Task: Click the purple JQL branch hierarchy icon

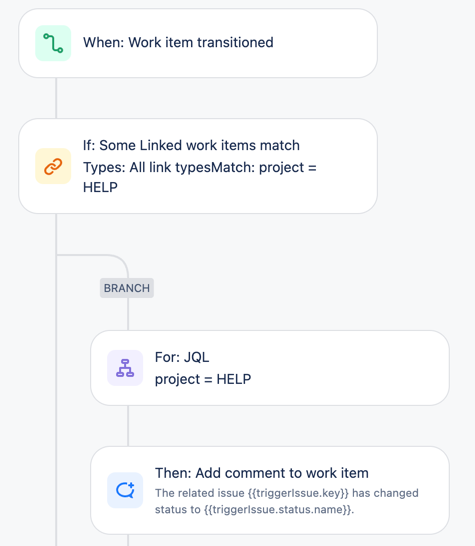Action: (x=125, y=368)
